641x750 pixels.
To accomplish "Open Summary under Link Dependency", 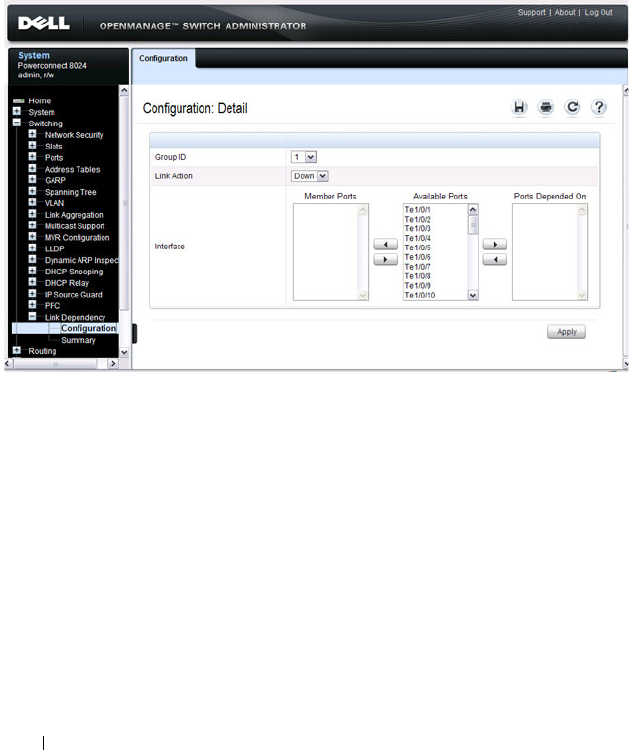I will pyautogui.click(x=78, y=340).
